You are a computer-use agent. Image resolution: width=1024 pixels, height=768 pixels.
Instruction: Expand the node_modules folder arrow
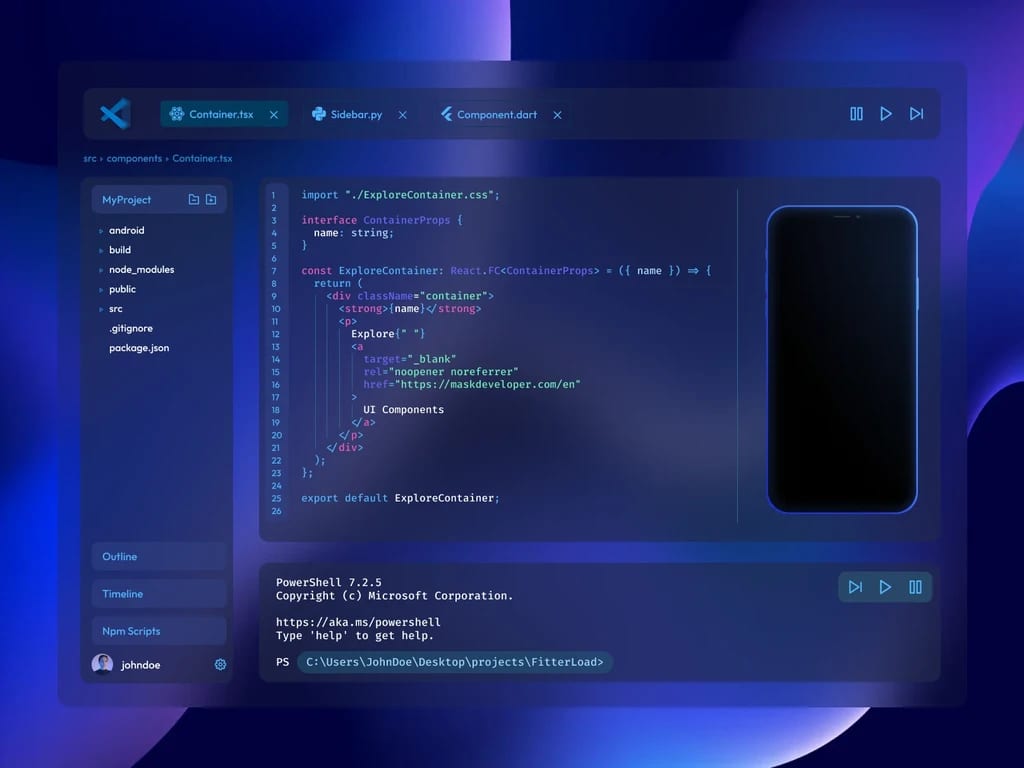pyautogui.click(x=101, y=270)
